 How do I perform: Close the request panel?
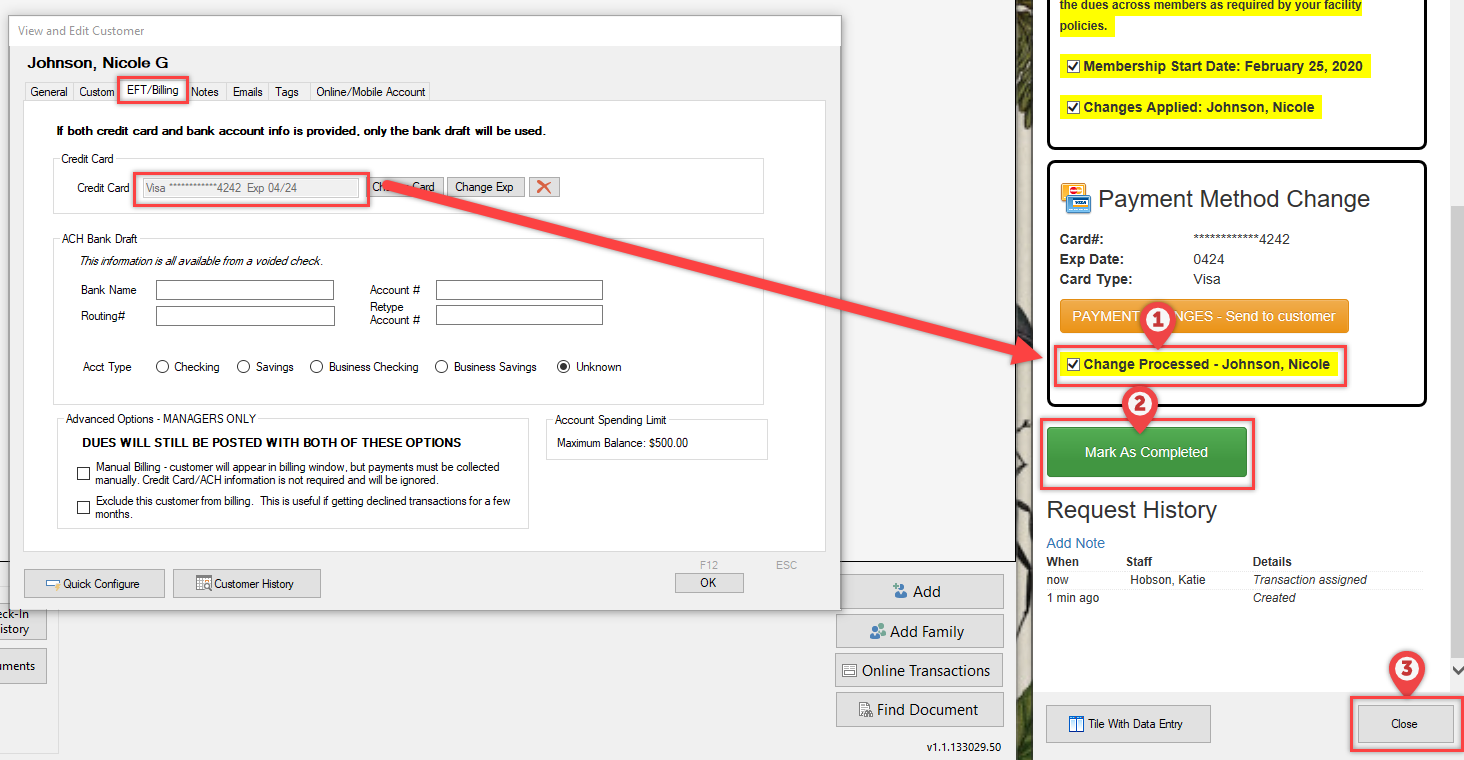(x=1404, y=724)
